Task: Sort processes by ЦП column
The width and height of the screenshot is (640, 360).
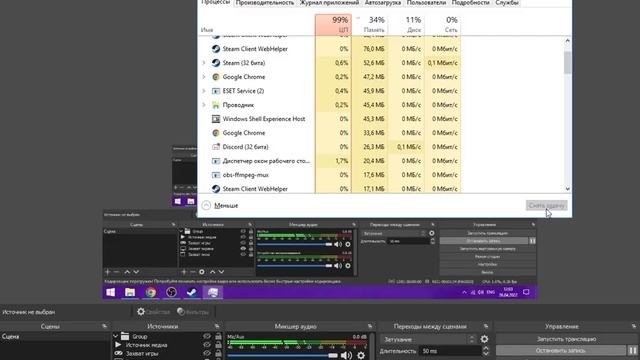Action: click(333, 24)
